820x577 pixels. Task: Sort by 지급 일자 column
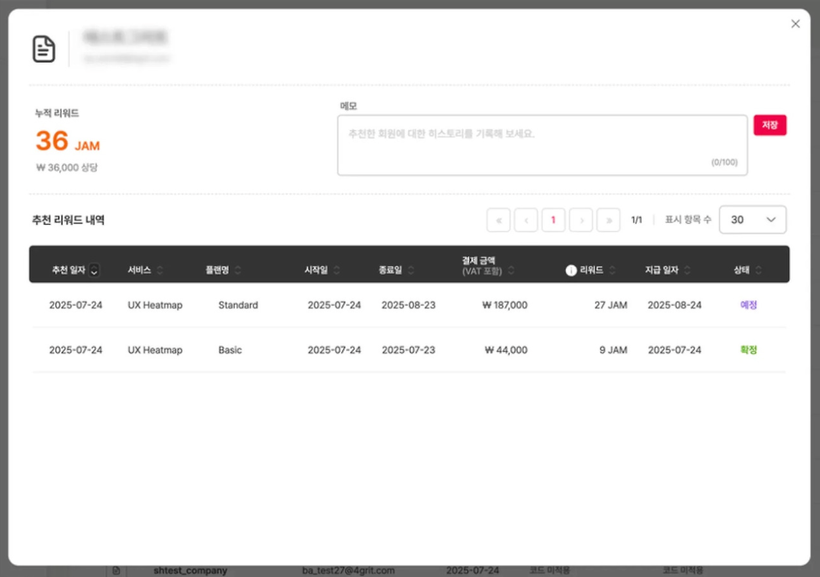[x=687, y=270]
